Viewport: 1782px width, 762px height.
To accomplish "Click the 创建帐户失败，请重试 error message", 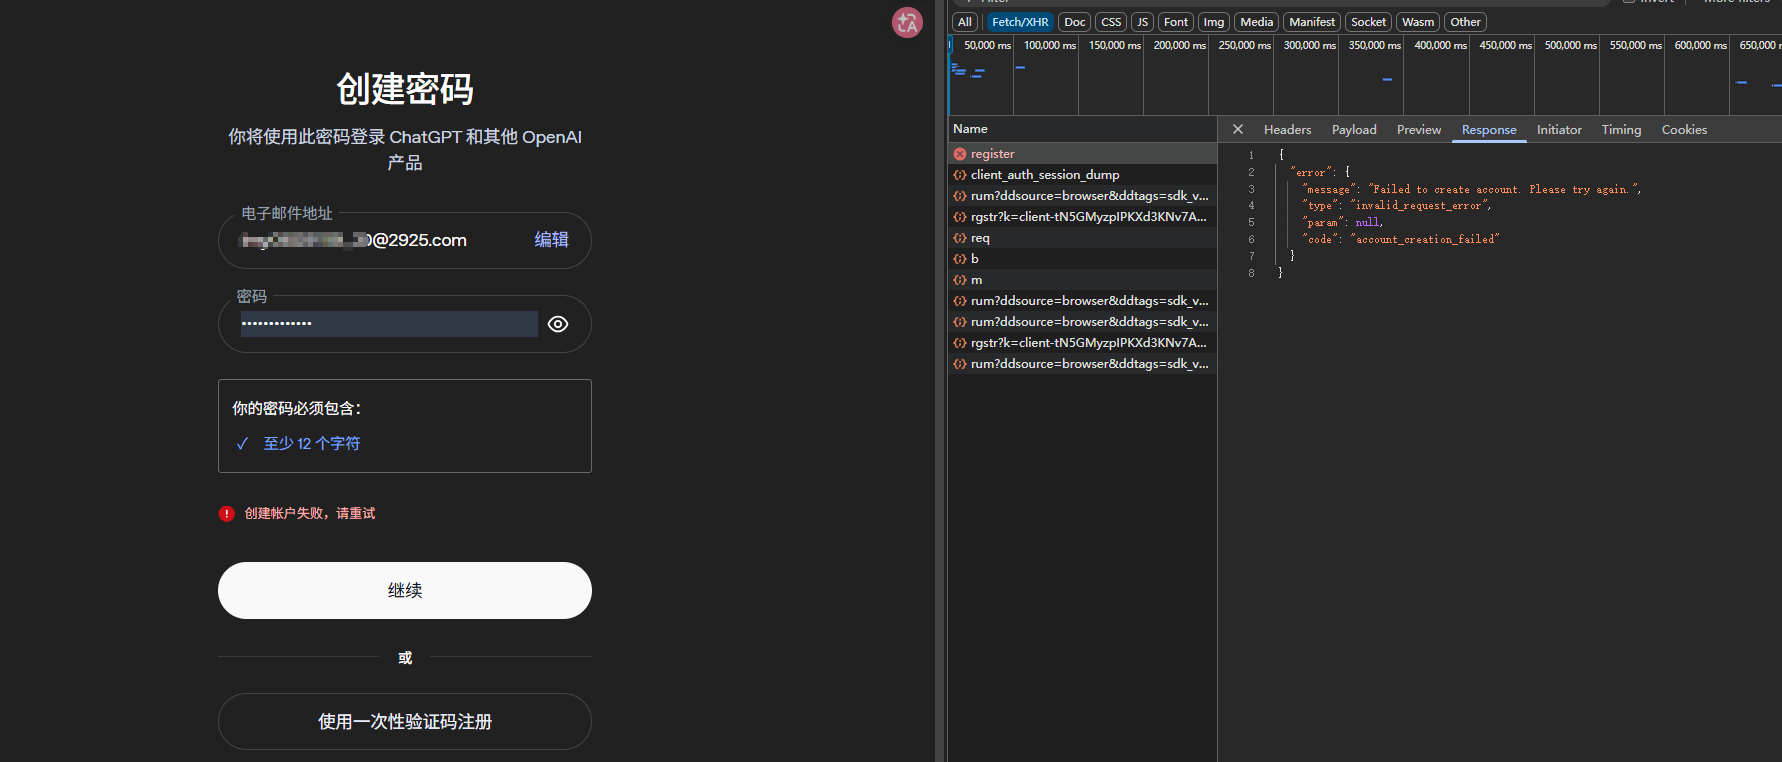I will pos(310,513).
